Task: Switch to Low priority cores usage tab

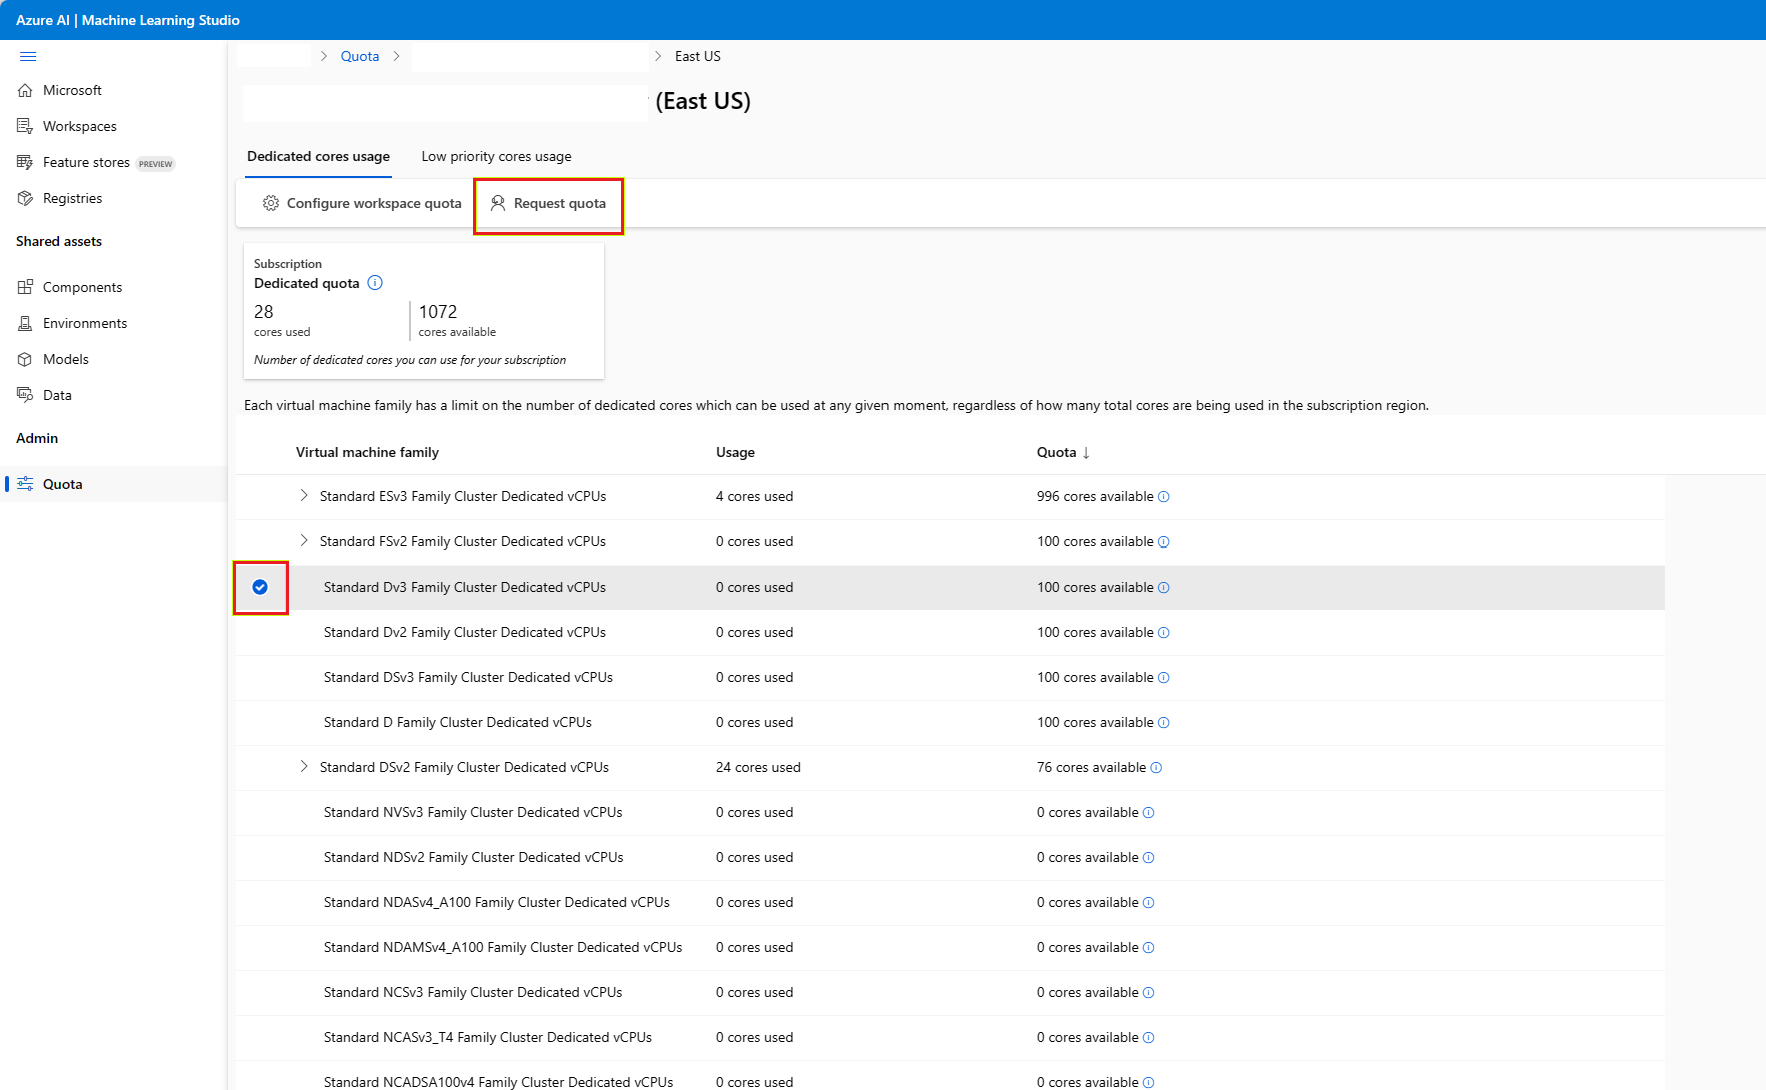Action: (496, 156)
